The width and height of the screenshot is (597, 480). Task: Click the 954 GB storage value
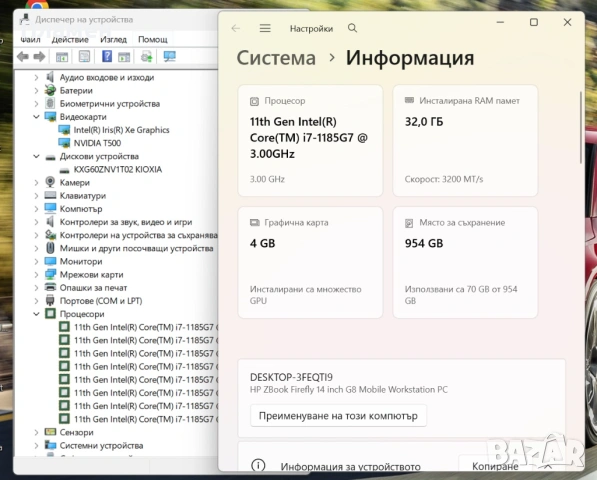(x=424, y=244)
